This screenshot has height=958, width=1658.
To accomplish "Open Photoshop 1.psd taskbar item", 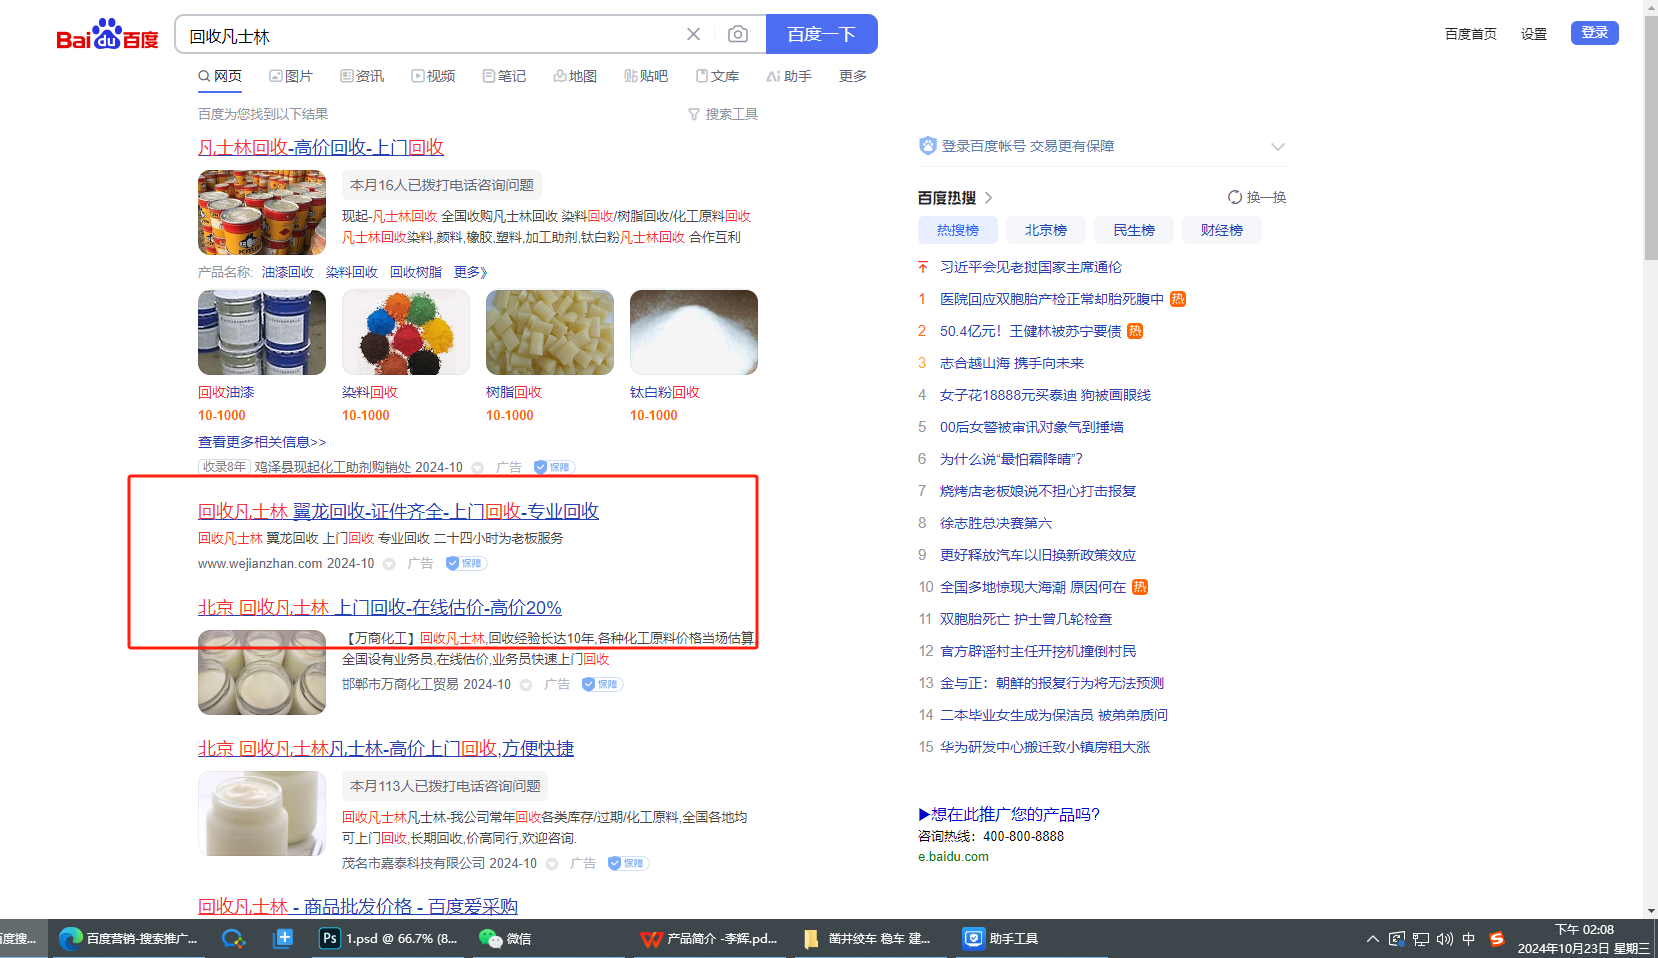I will click(388, 938).
